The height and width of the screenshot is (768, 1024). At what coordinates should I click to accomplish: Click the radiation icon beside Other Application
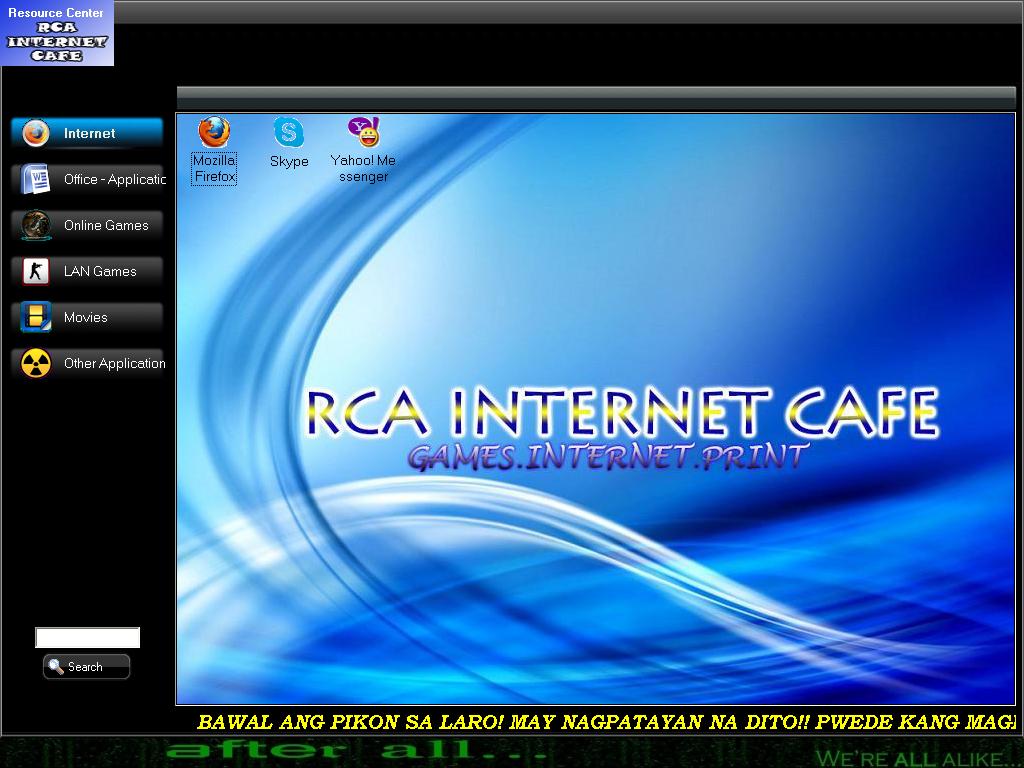coord(34,363)
